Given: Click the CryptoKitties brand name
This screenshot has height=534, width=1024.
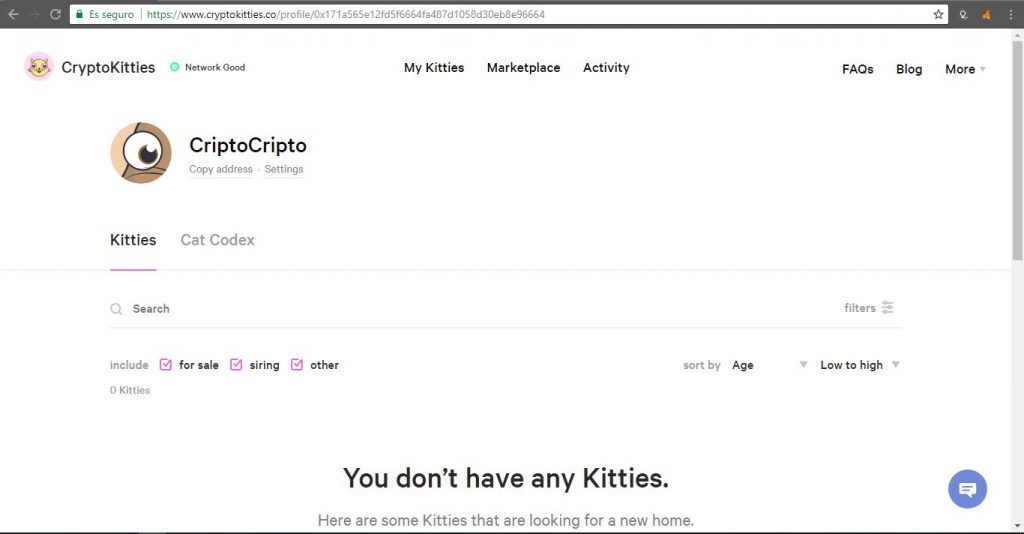Looking at the screenshot, I should point(108,67).
